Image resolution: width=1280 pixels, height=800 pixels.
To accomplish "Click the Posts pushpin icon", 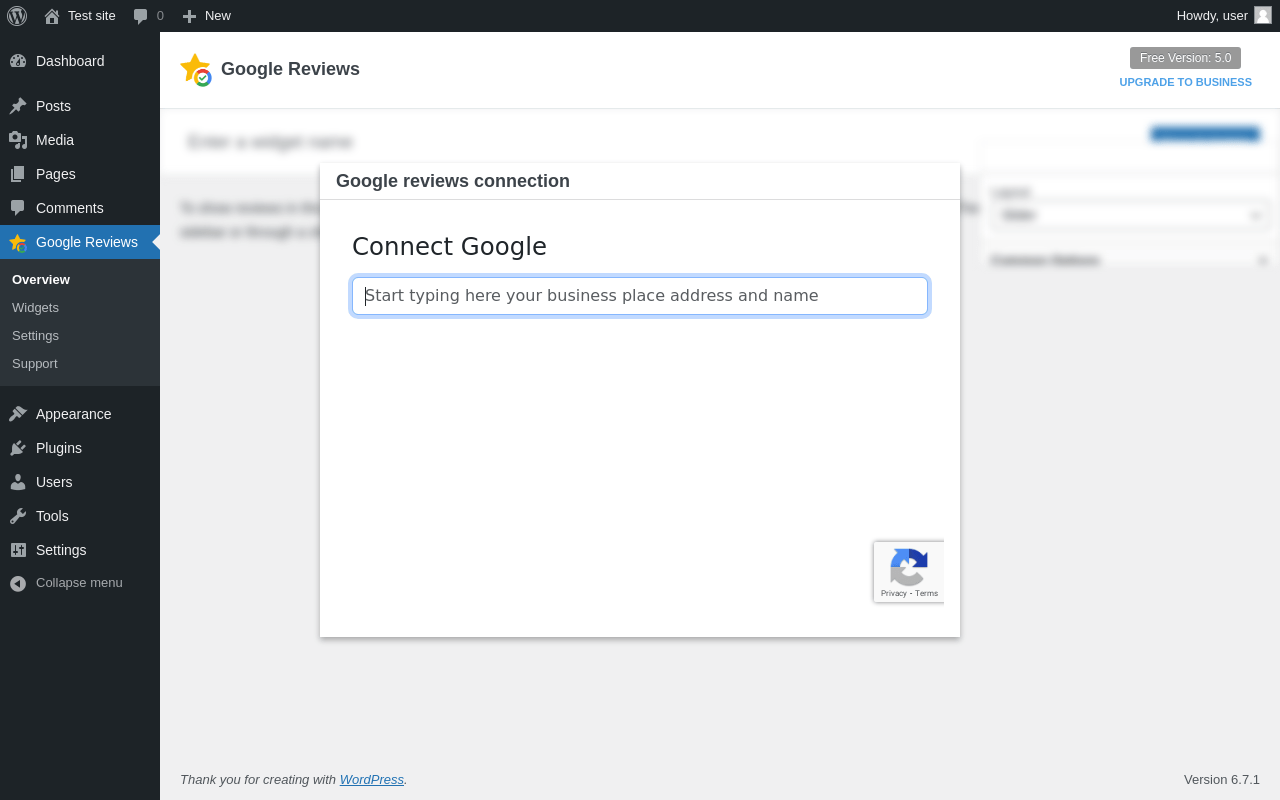I will click(x=18, y=106).
